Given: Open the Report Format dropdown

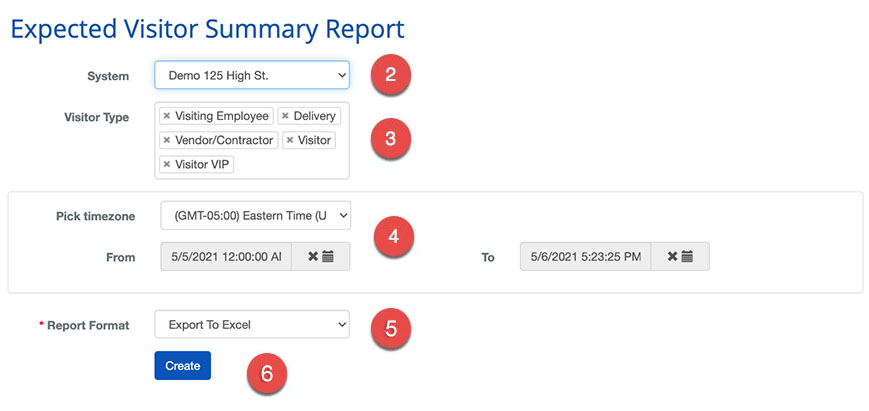Looking at the screenshot, I should (251, 325).
